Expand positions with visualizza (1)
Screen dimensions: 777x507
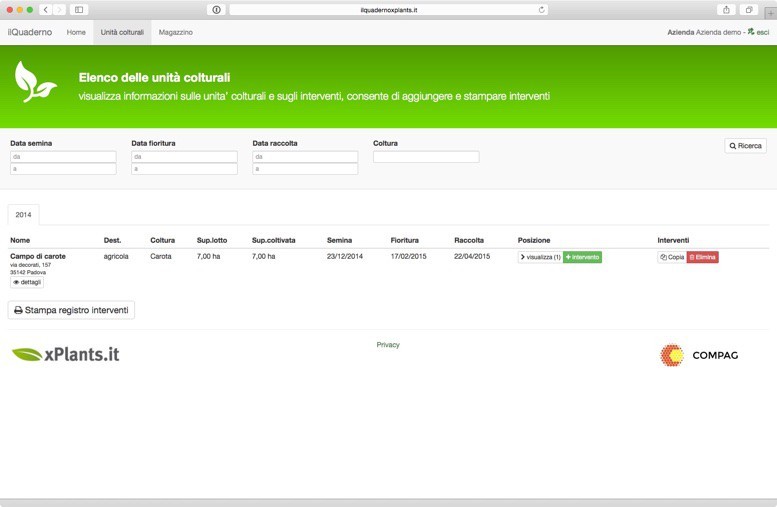540,257
